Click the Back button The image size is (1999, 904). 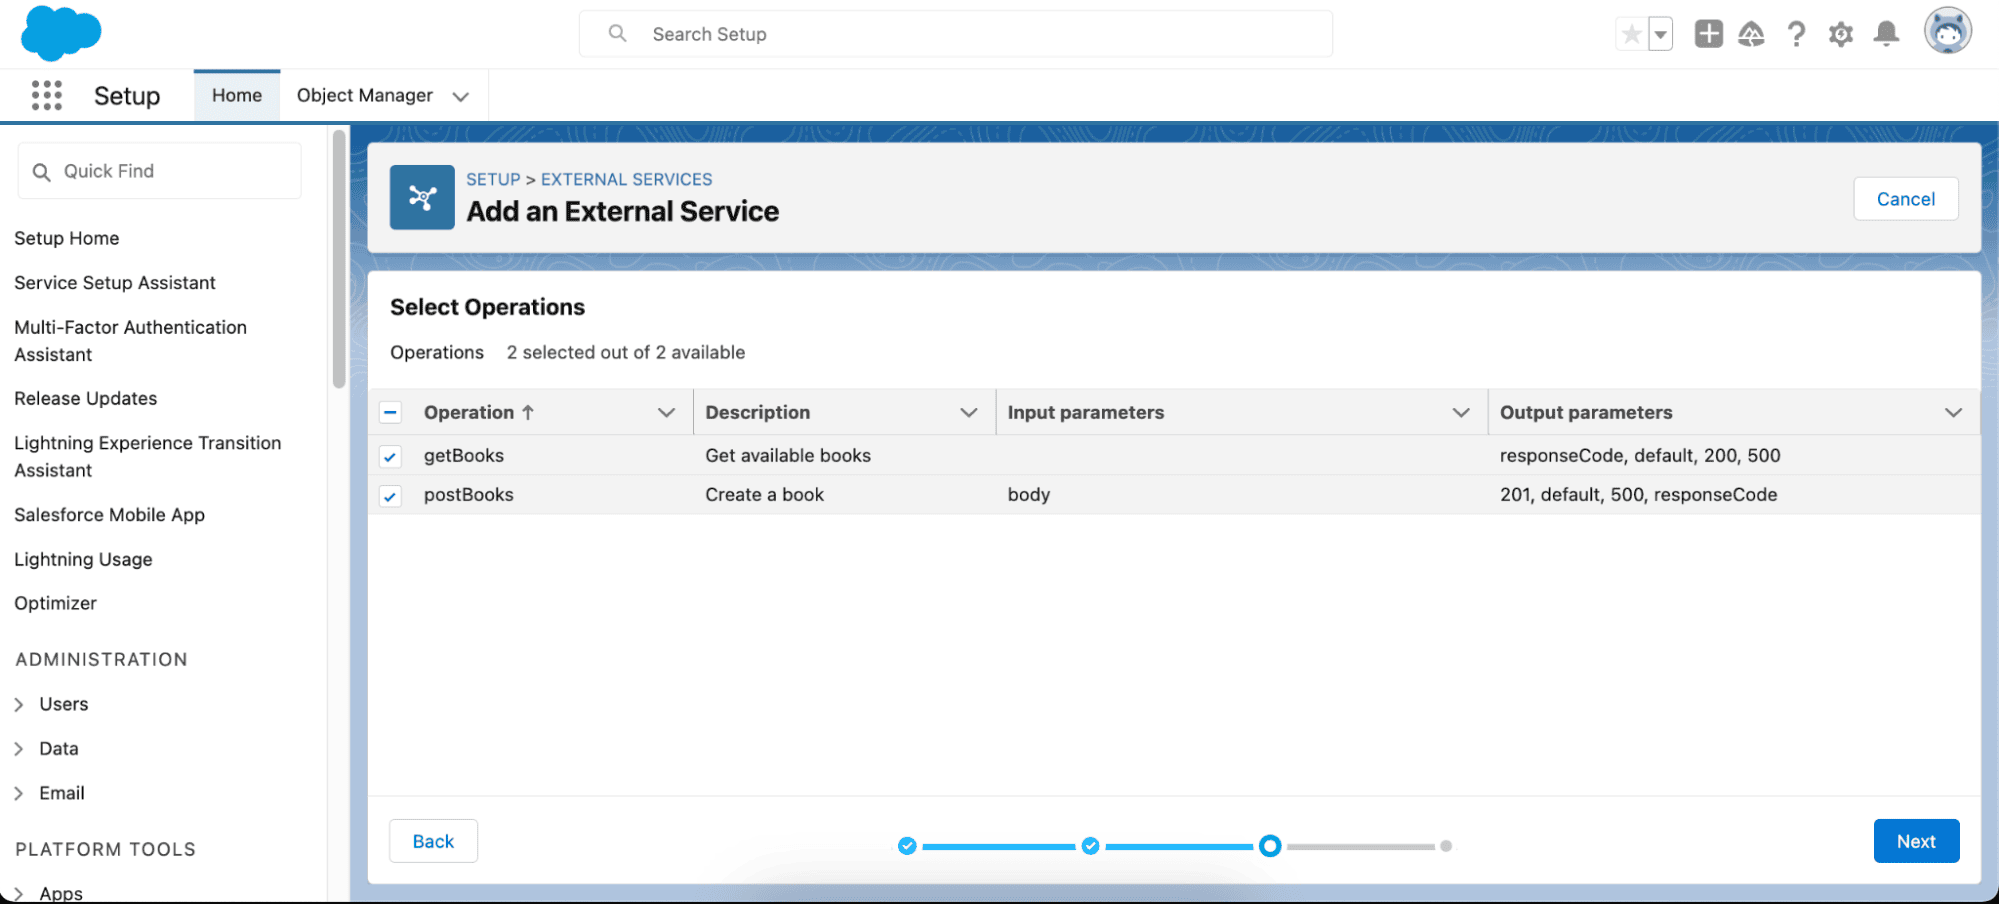click(x=433, y=841)
